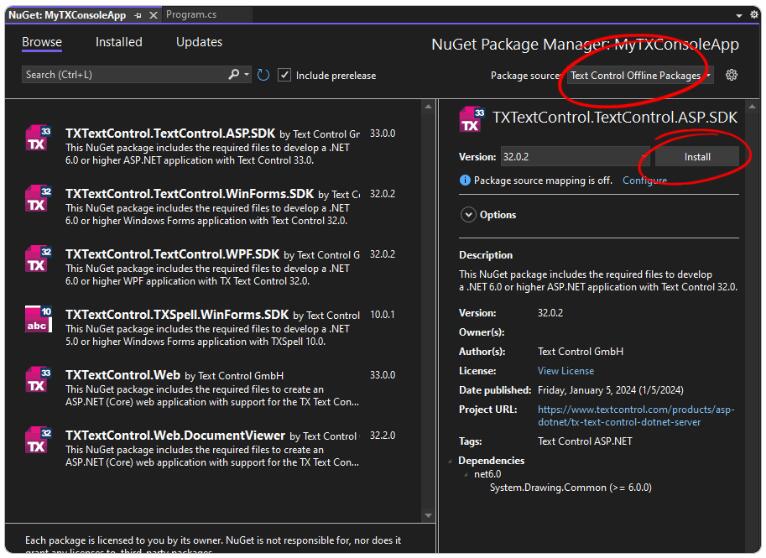The width and height of the screenshot is (766, 558).
Task: Open the Program.cs document tab
Action: tap(191, 15)
